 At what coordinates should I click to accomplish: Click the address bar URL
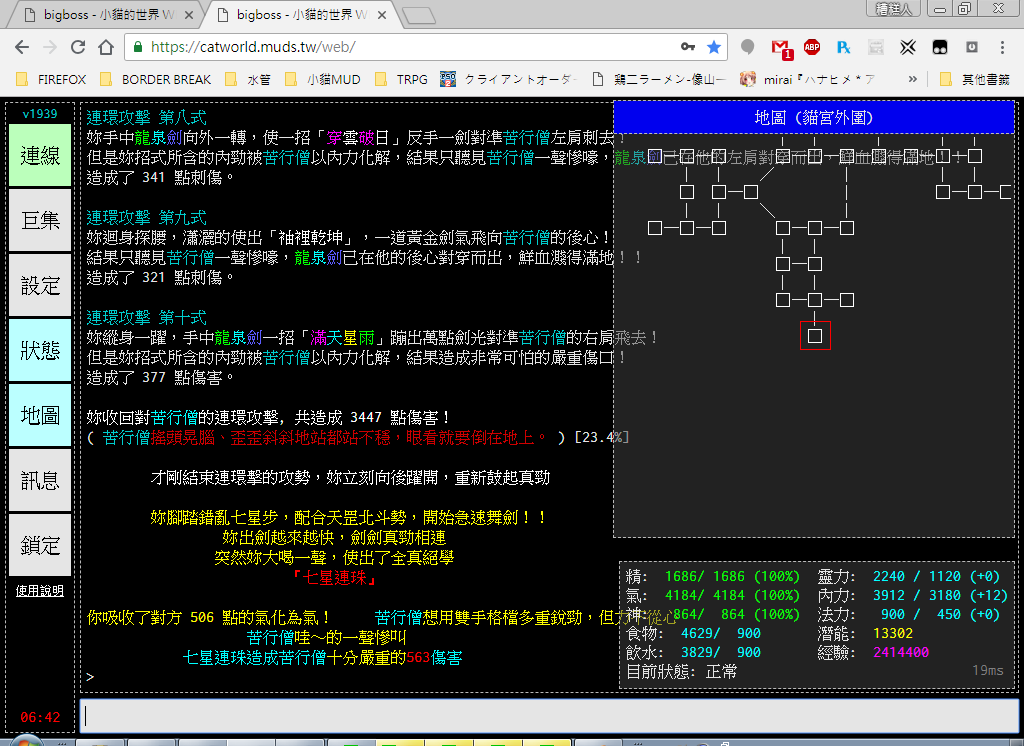pyautogui.click(x=253, y=47)
